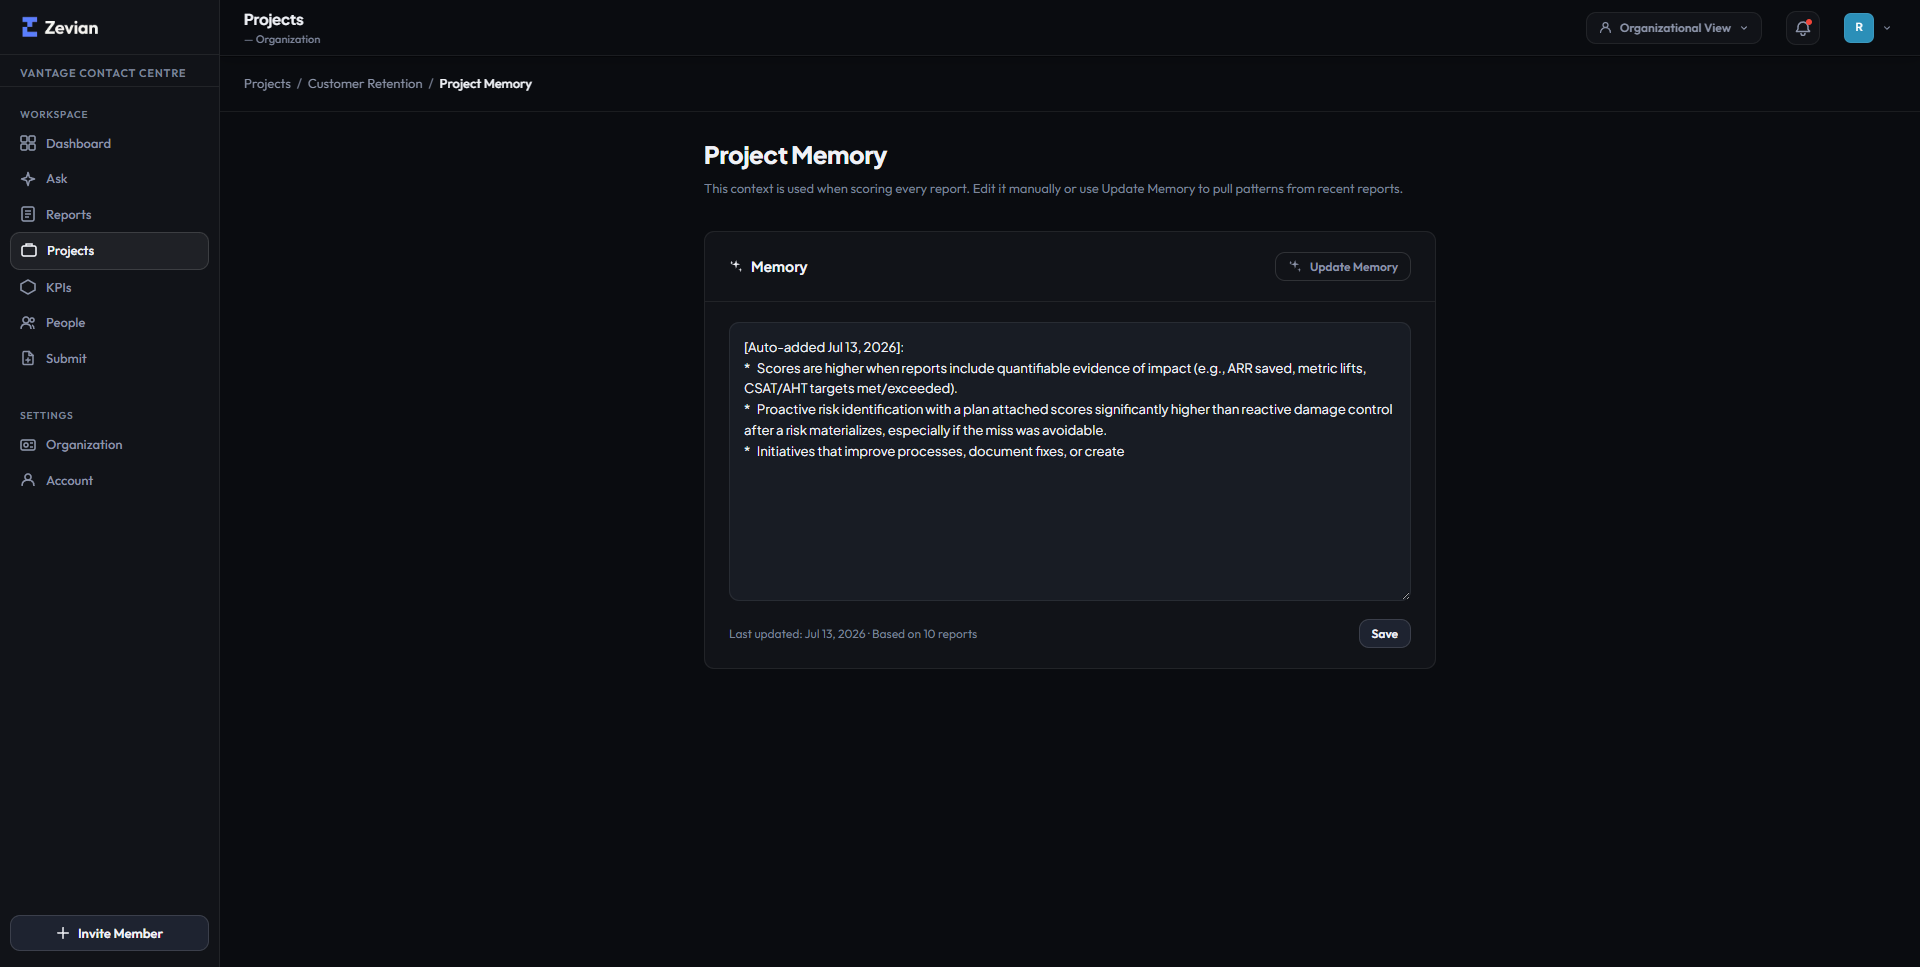This screenshot has width=1920, height=967.
Task: Open the Dashboard grid icon
Action: click(x=28, y=143)
